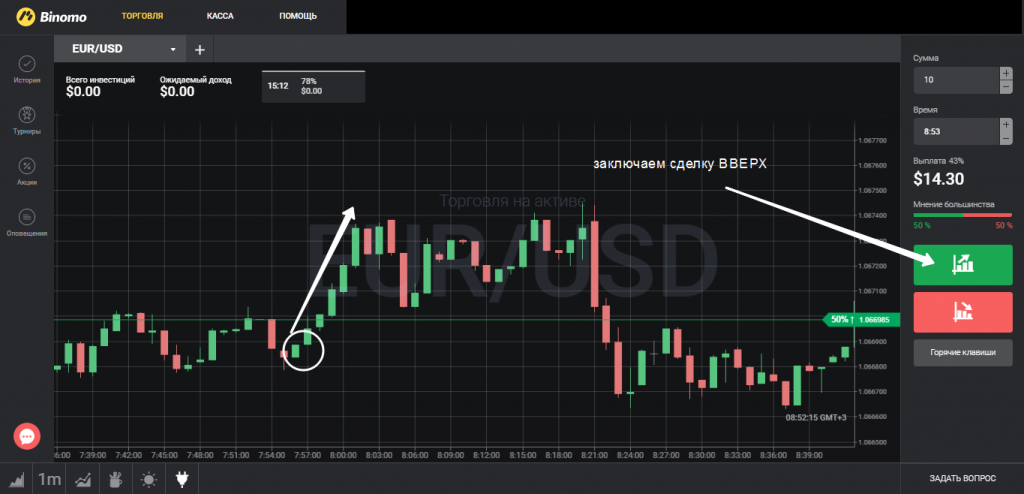Open Горячие клавиши hotkeys button
The image size is (1024, 494).
[963, 352]
